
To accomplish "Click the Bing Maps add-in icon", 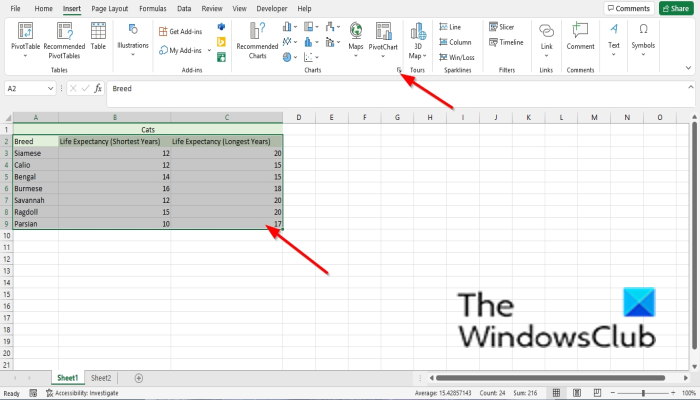I will 221,42.
